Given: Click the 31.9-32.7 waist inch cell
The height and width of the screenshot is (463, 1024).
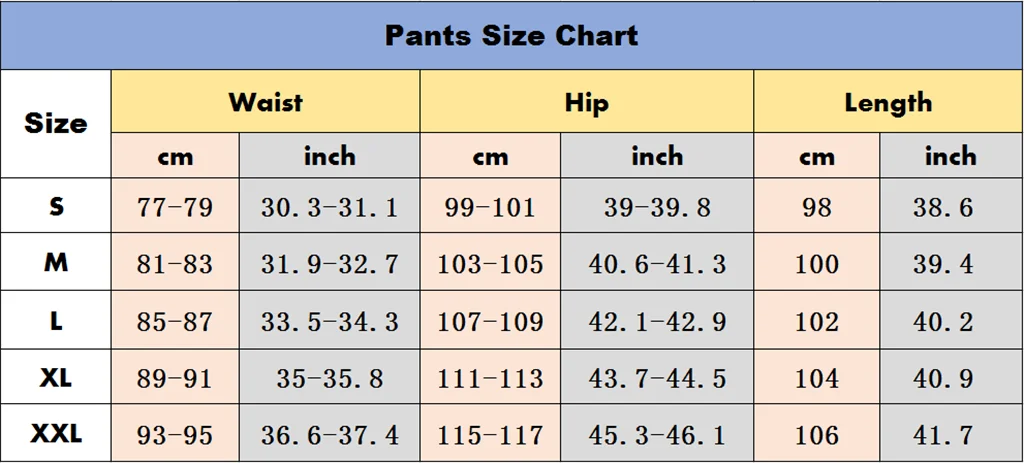Looking at the screenshot, I should tap(330, 262).
